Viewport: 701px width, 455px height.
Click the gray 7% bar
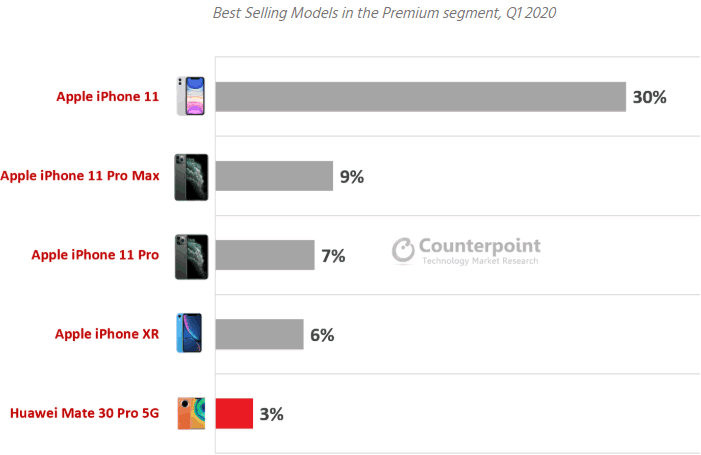265,255
